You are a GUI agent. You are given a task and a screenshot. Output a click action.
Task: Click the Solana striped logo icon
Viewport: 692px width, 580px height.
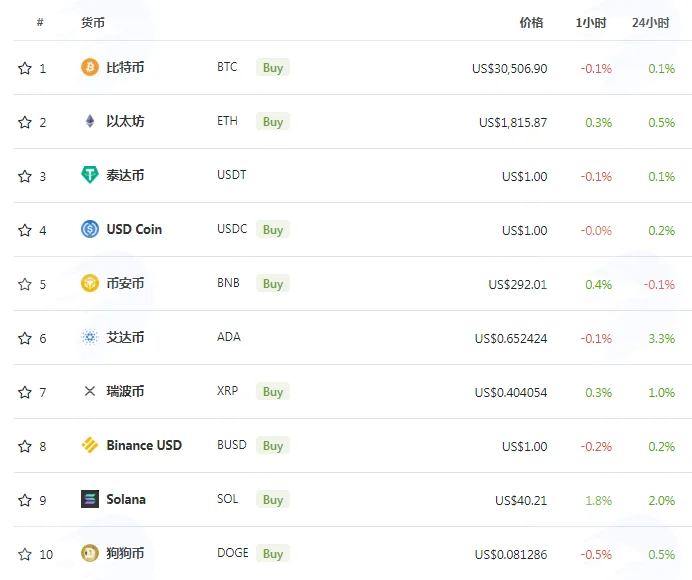click(90, 499)
